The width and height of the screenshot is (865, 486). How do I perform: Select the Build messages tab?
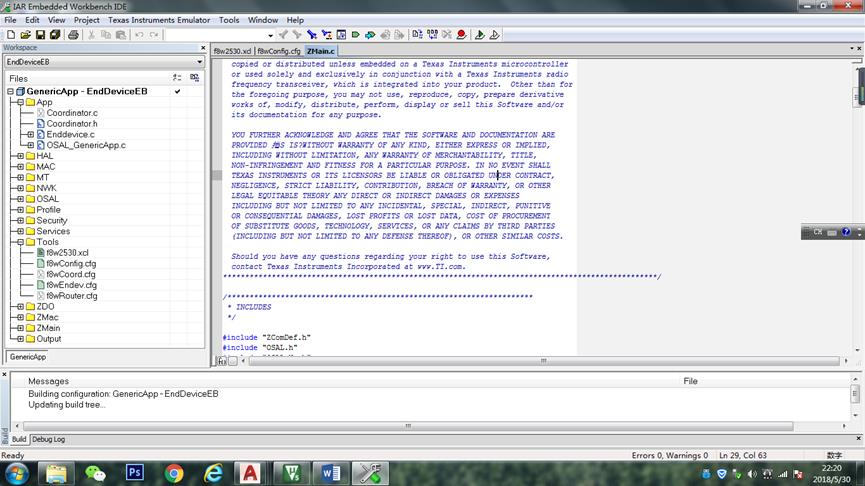pyautogui.click(x=19, y=439)
